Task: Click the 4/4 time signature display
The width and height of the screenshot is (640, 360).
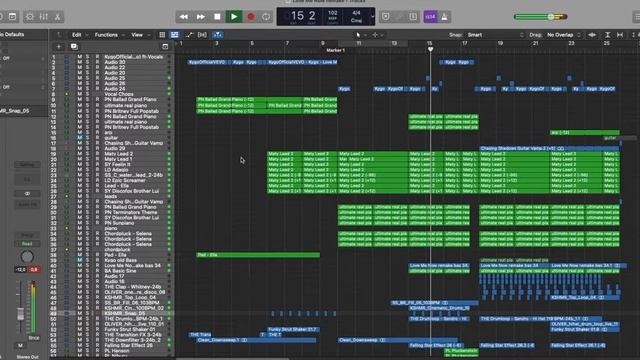Action: tap(356, 13)
